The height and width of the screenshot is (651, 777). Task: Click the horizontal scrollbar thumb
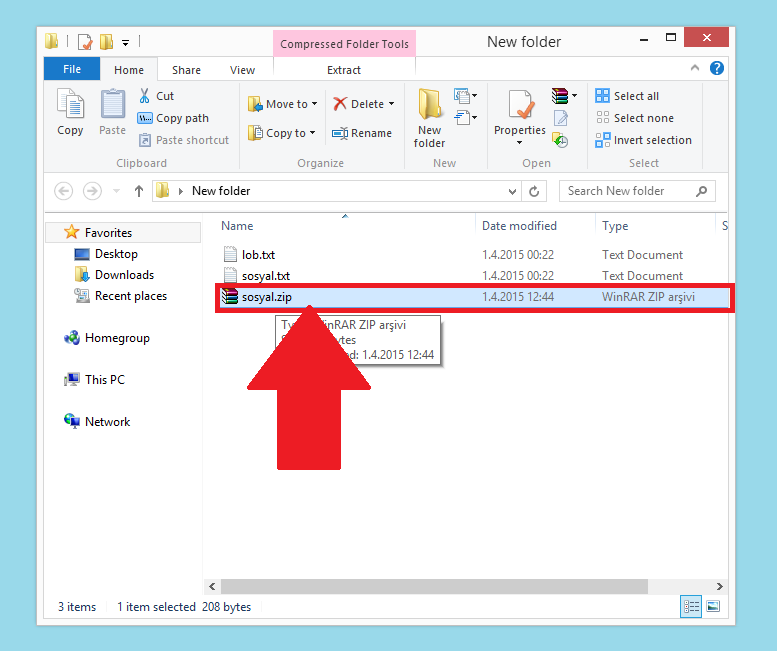click(x=434, y=586)
